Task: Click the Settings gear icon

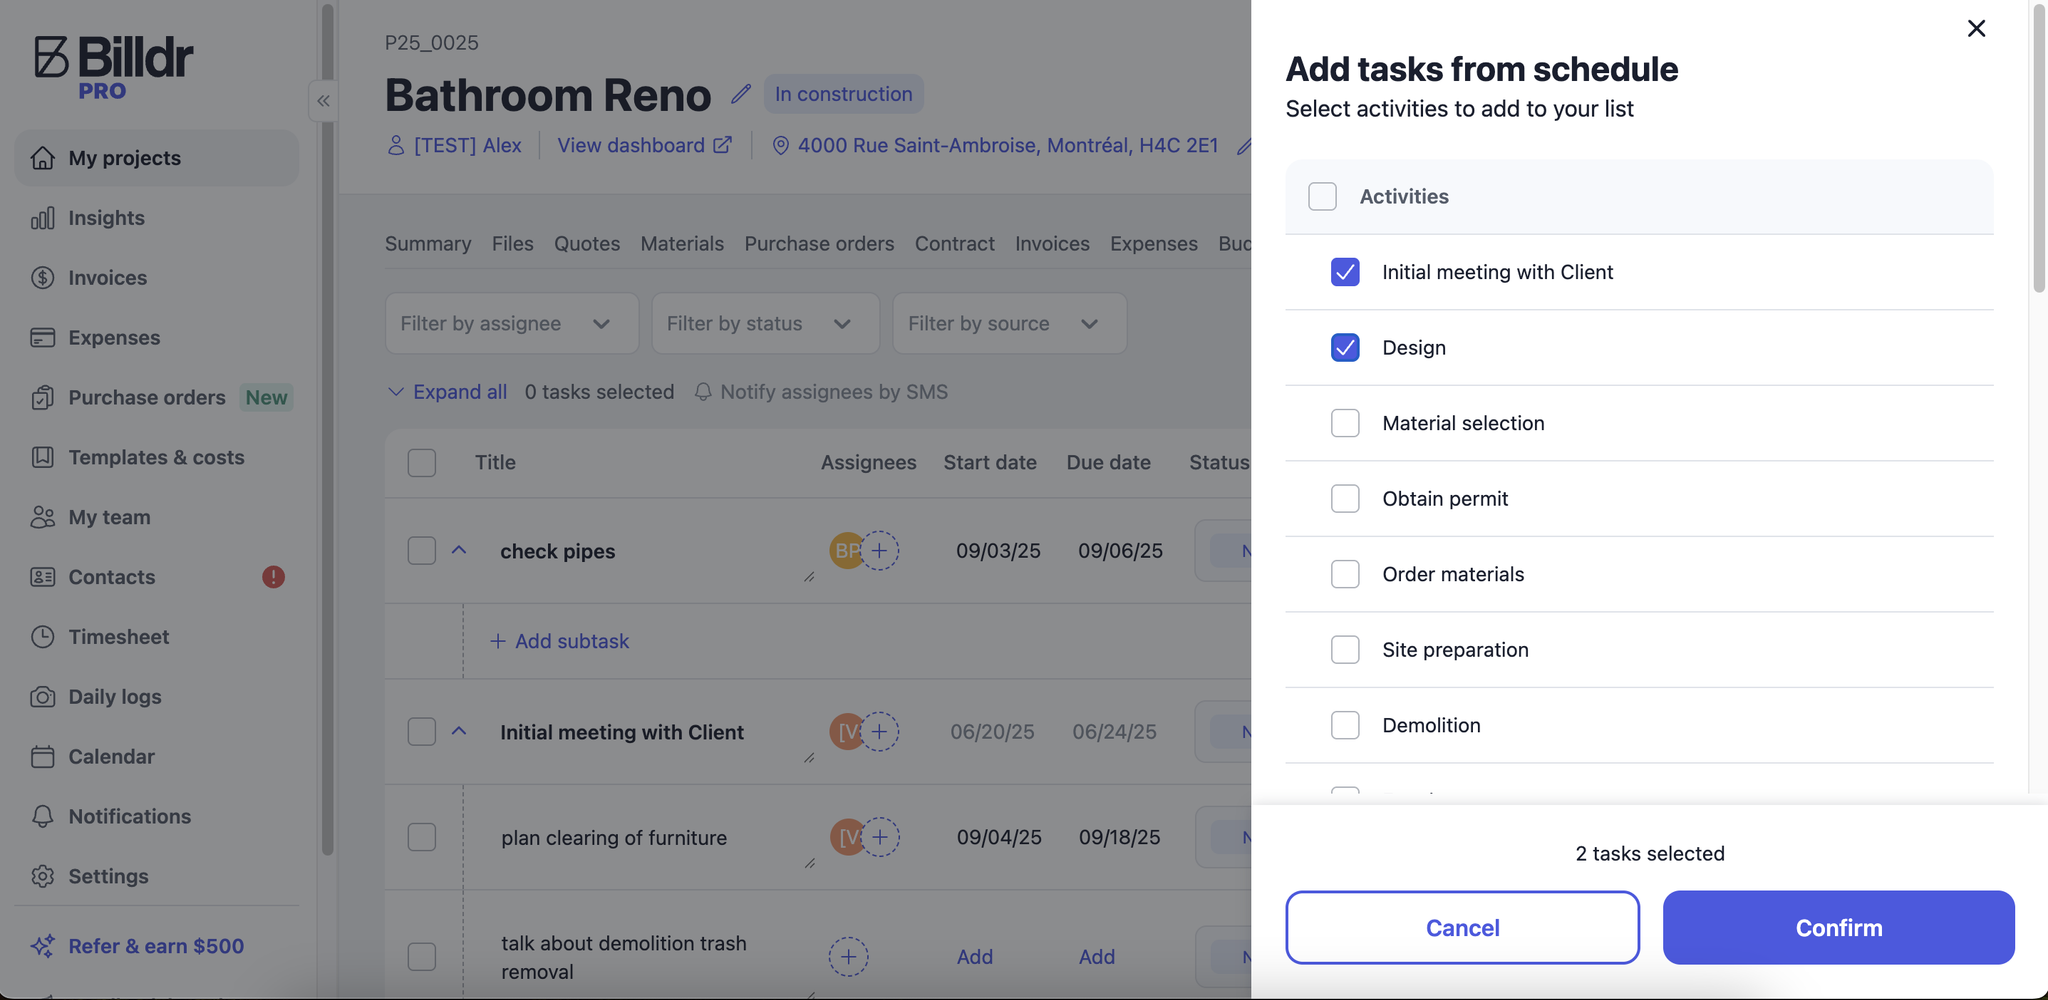Action: pyautogui.click(x=42, y=876)
